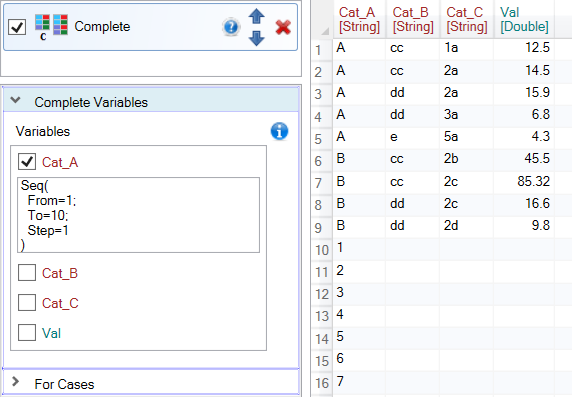572x397 pixels.
Task: Click the Cat_B cell with e
Action: coord(413,137)
